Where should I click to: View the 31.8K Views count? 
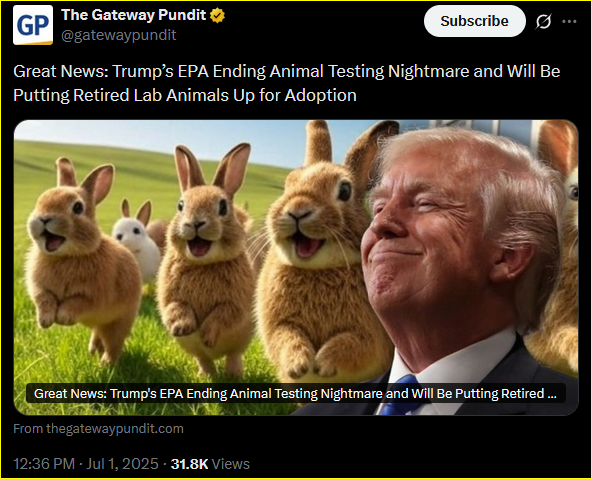210,464
